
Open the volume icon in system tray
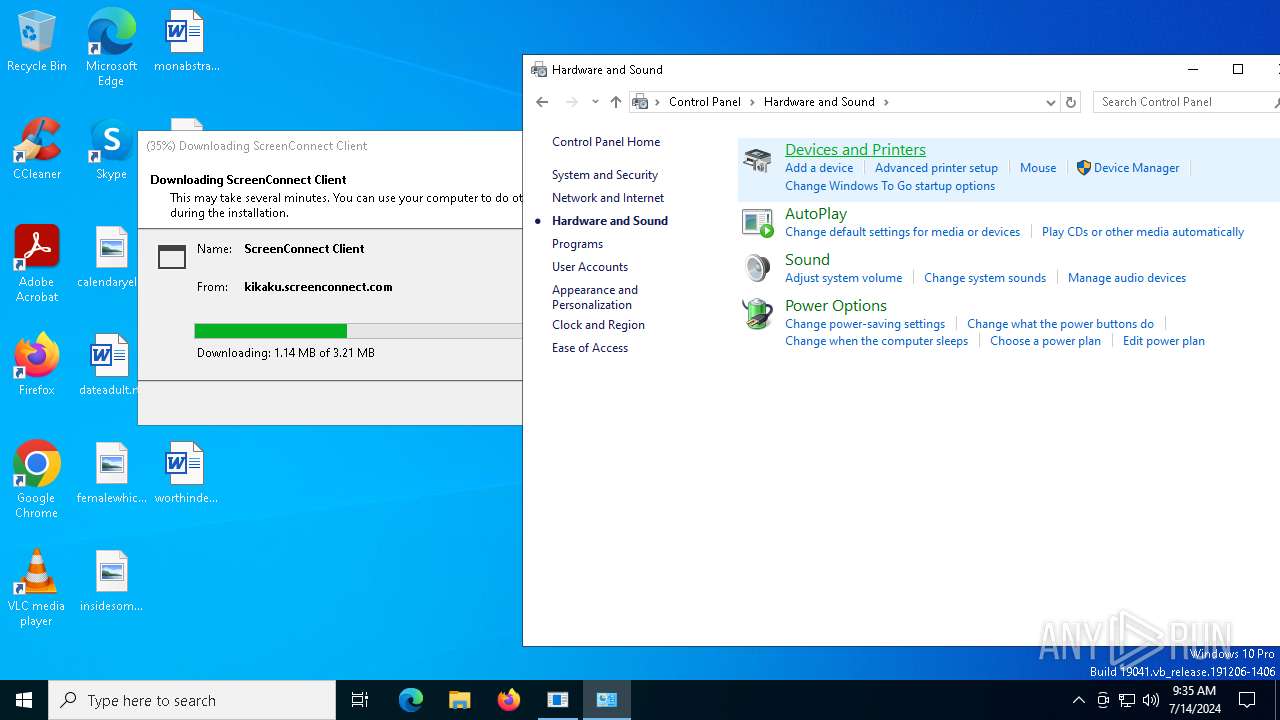1151,700
